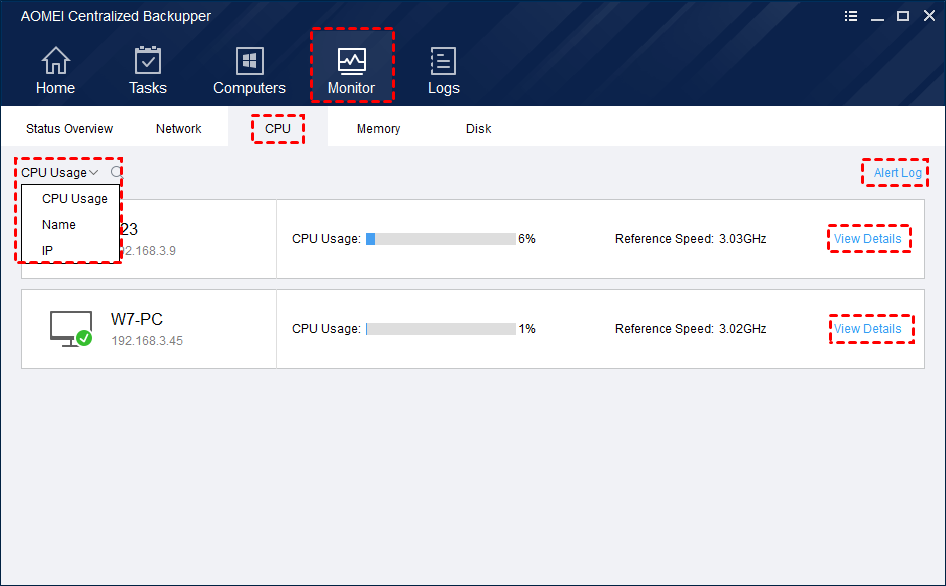This screenshot has width=946, height=586.
Task: View Details for W7-PC
Action: pyautogui.click(x=868, y=329)
